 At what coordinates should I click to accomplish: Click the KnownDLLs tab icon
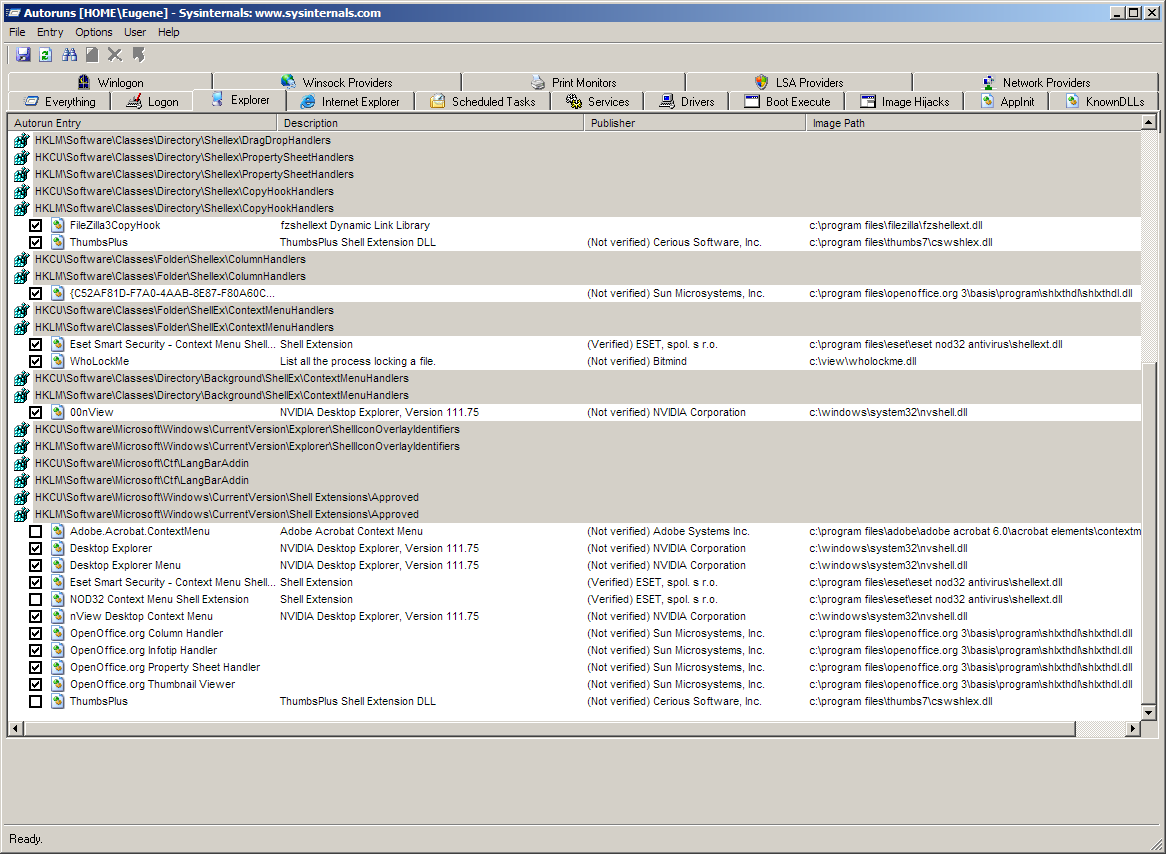(1072, 101)
